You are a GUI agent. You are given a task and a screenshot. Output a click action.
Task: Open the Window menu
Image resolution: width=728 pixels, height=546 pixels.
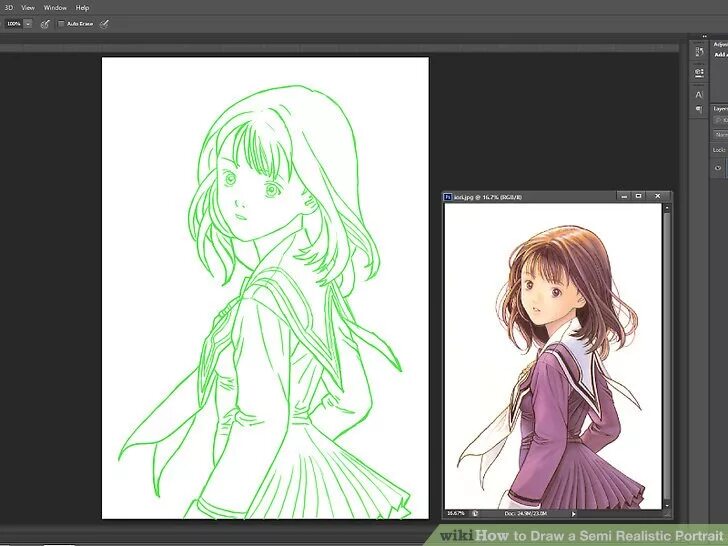(55, 7)
